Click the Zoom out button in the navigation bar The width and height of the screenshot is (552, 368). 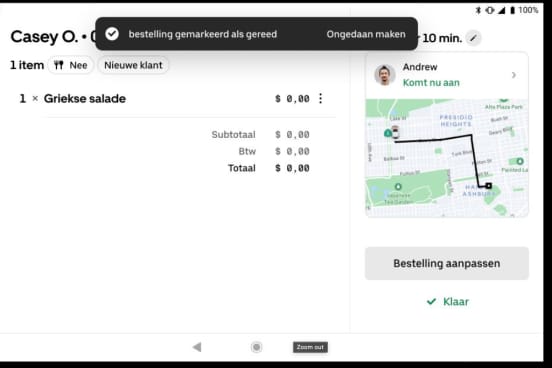(310, 347)
